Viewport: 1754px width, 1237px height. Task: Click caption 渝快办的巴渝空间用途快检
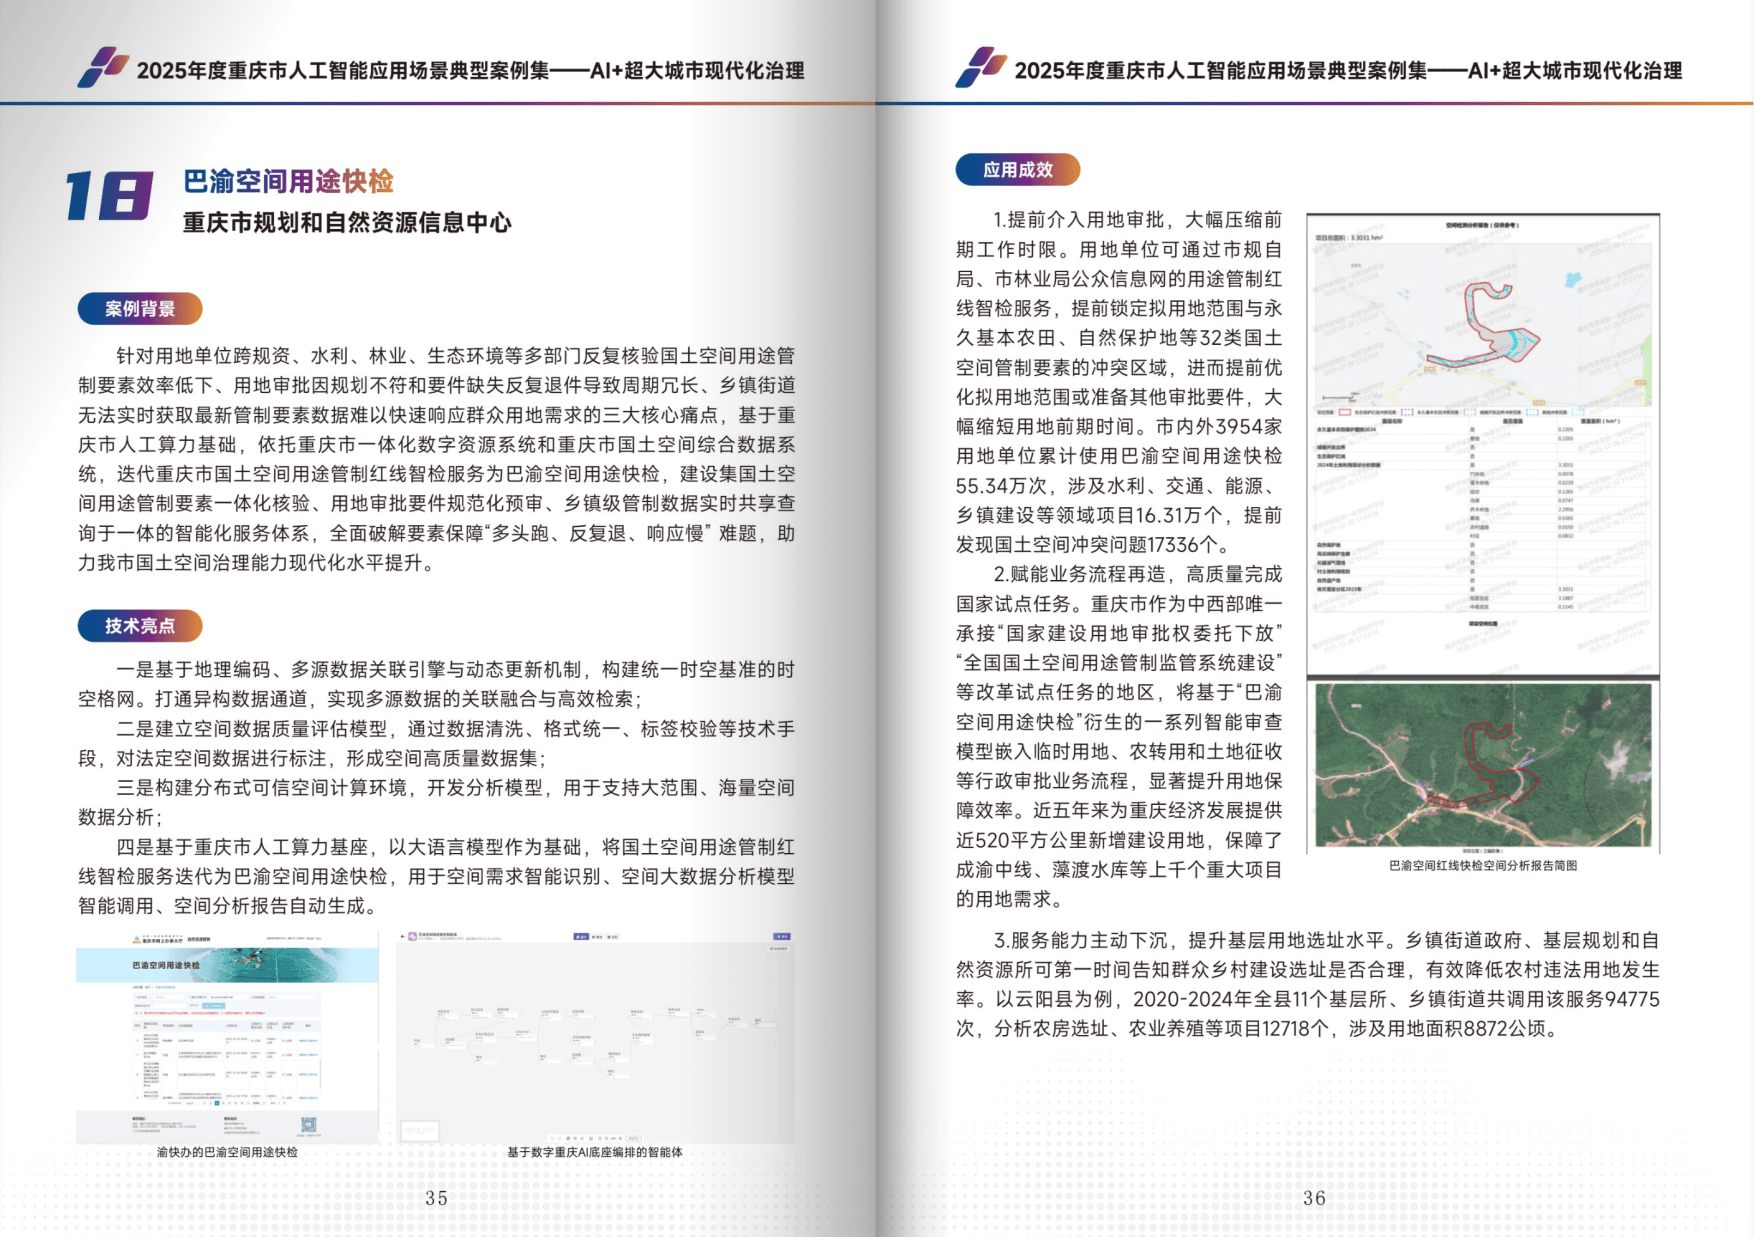[x=227, y=1152]
